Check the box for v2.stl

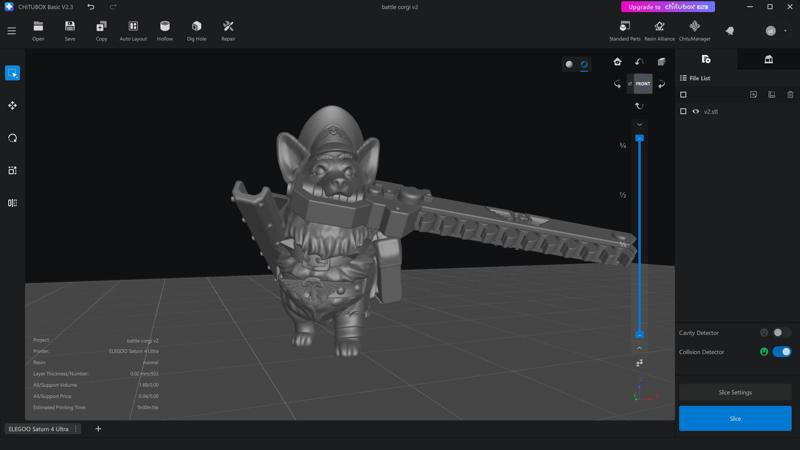click(683, 111)
